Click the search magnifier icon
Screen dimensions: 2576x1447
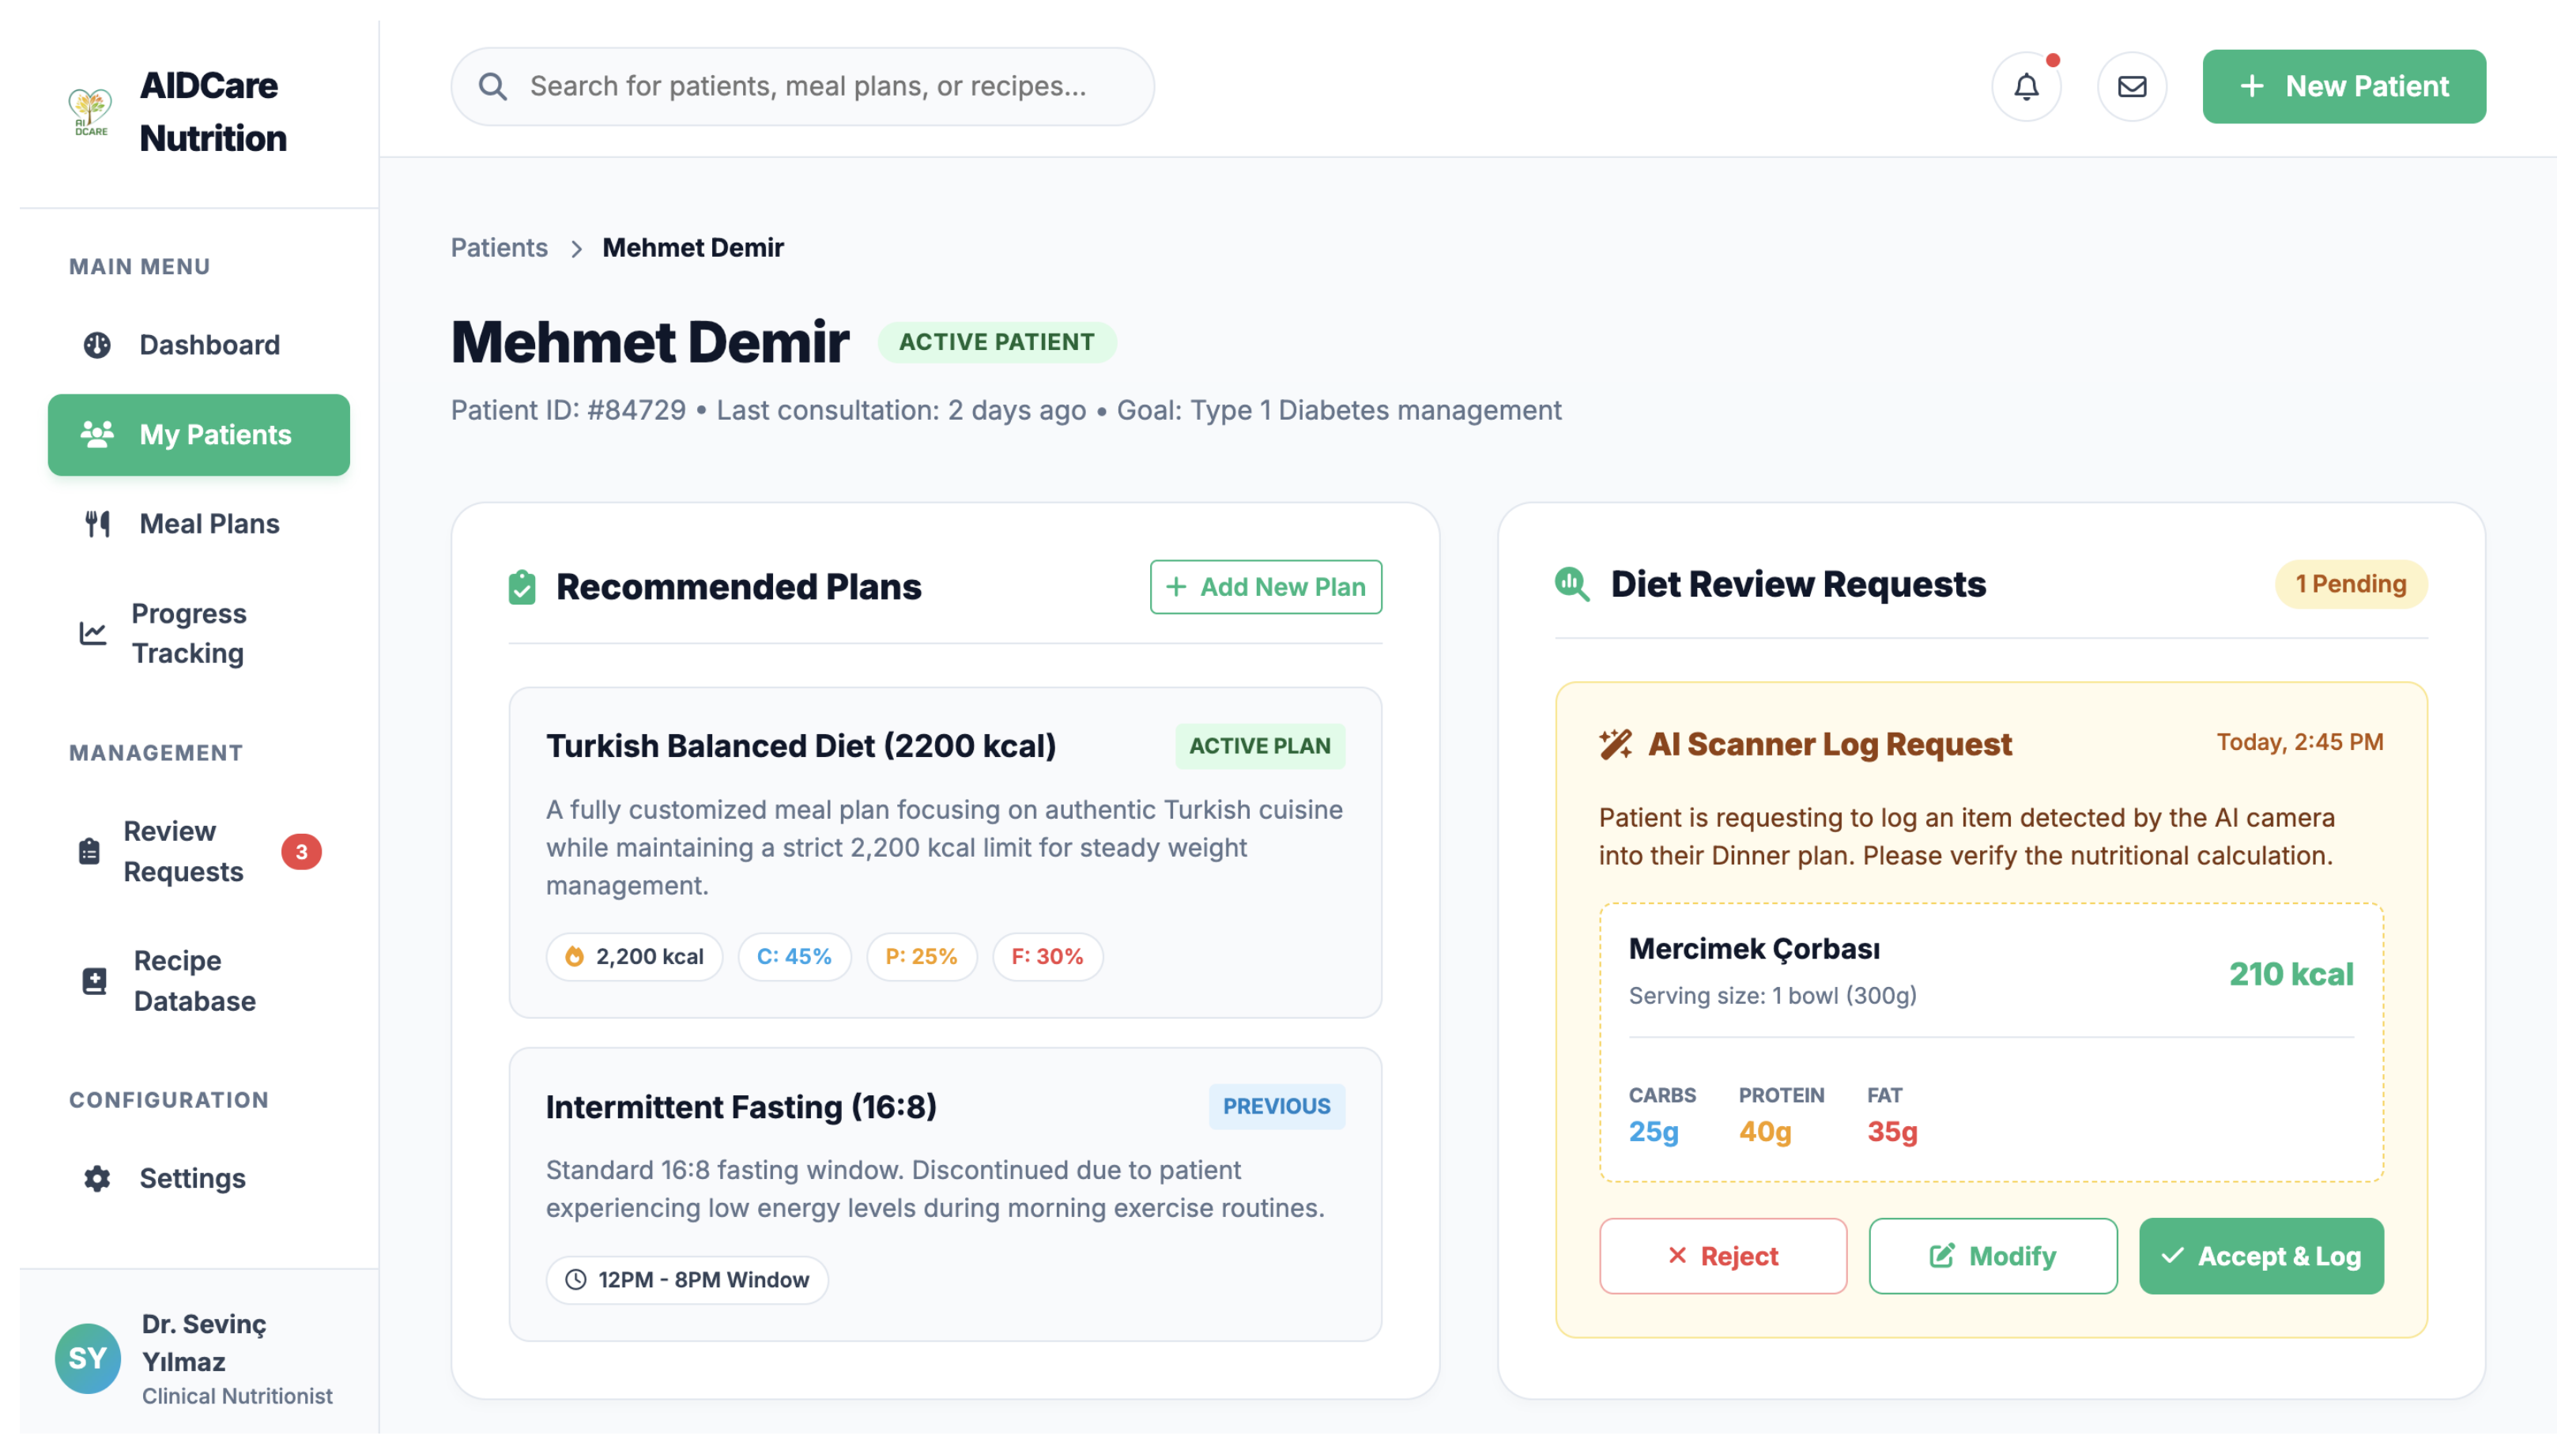pyautogui.click(x=495, y=87)
